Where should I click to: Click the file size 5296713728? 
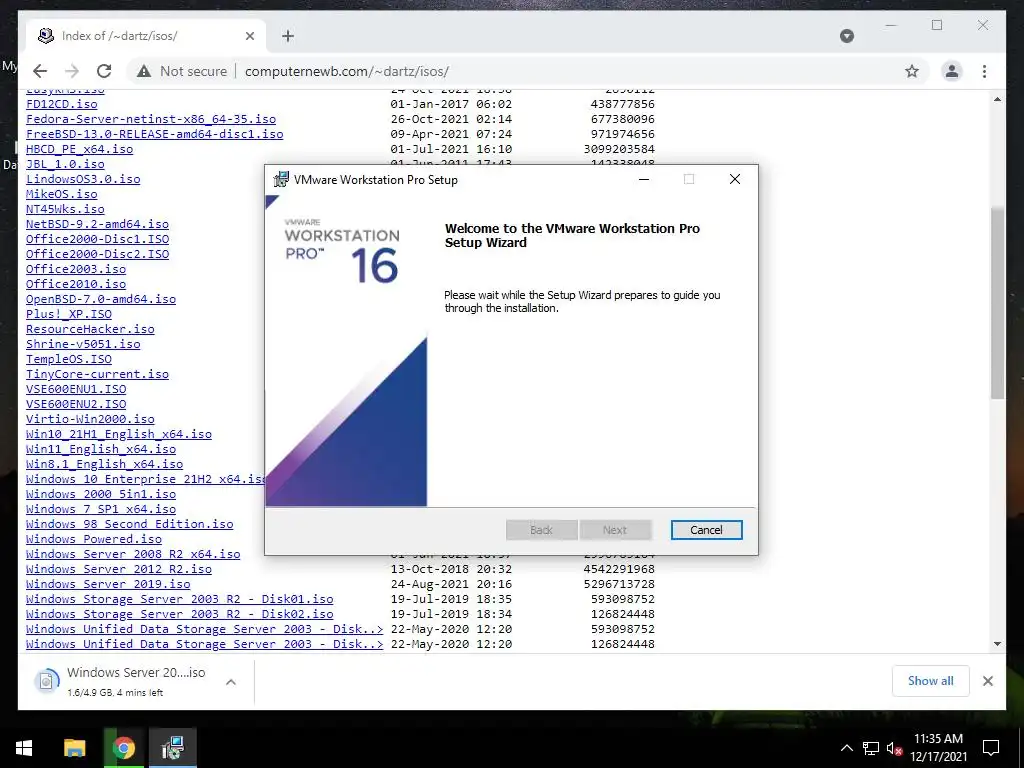pos(619,584)
